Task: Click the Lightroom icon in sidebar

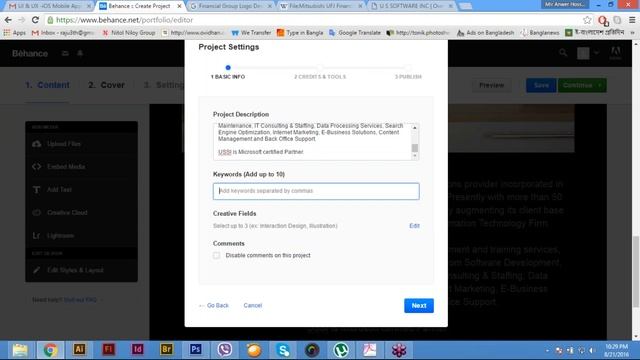Action: coord(36,236)
